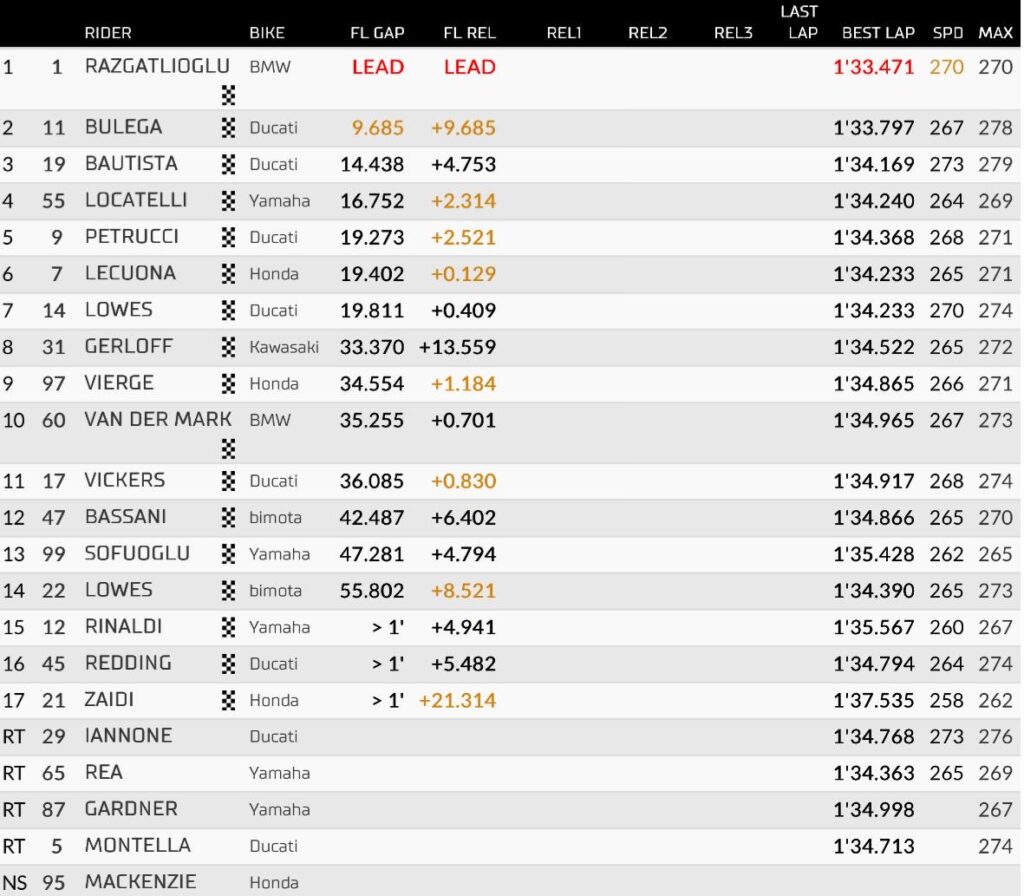This screenshot has width=1024, height=896.
Task: Select rider name MACKENZIE
Action: click(140, 882)
